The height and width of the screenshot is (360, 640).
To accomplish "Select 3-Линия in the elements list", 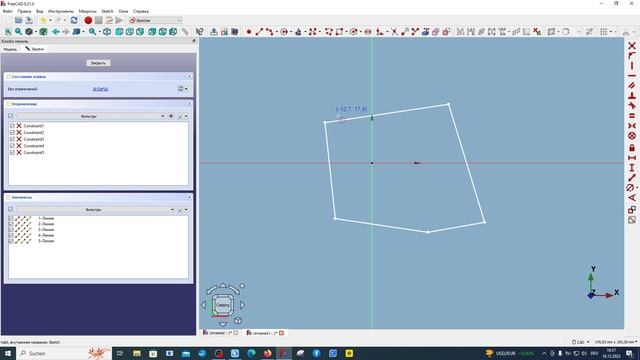I will [46, 230].
